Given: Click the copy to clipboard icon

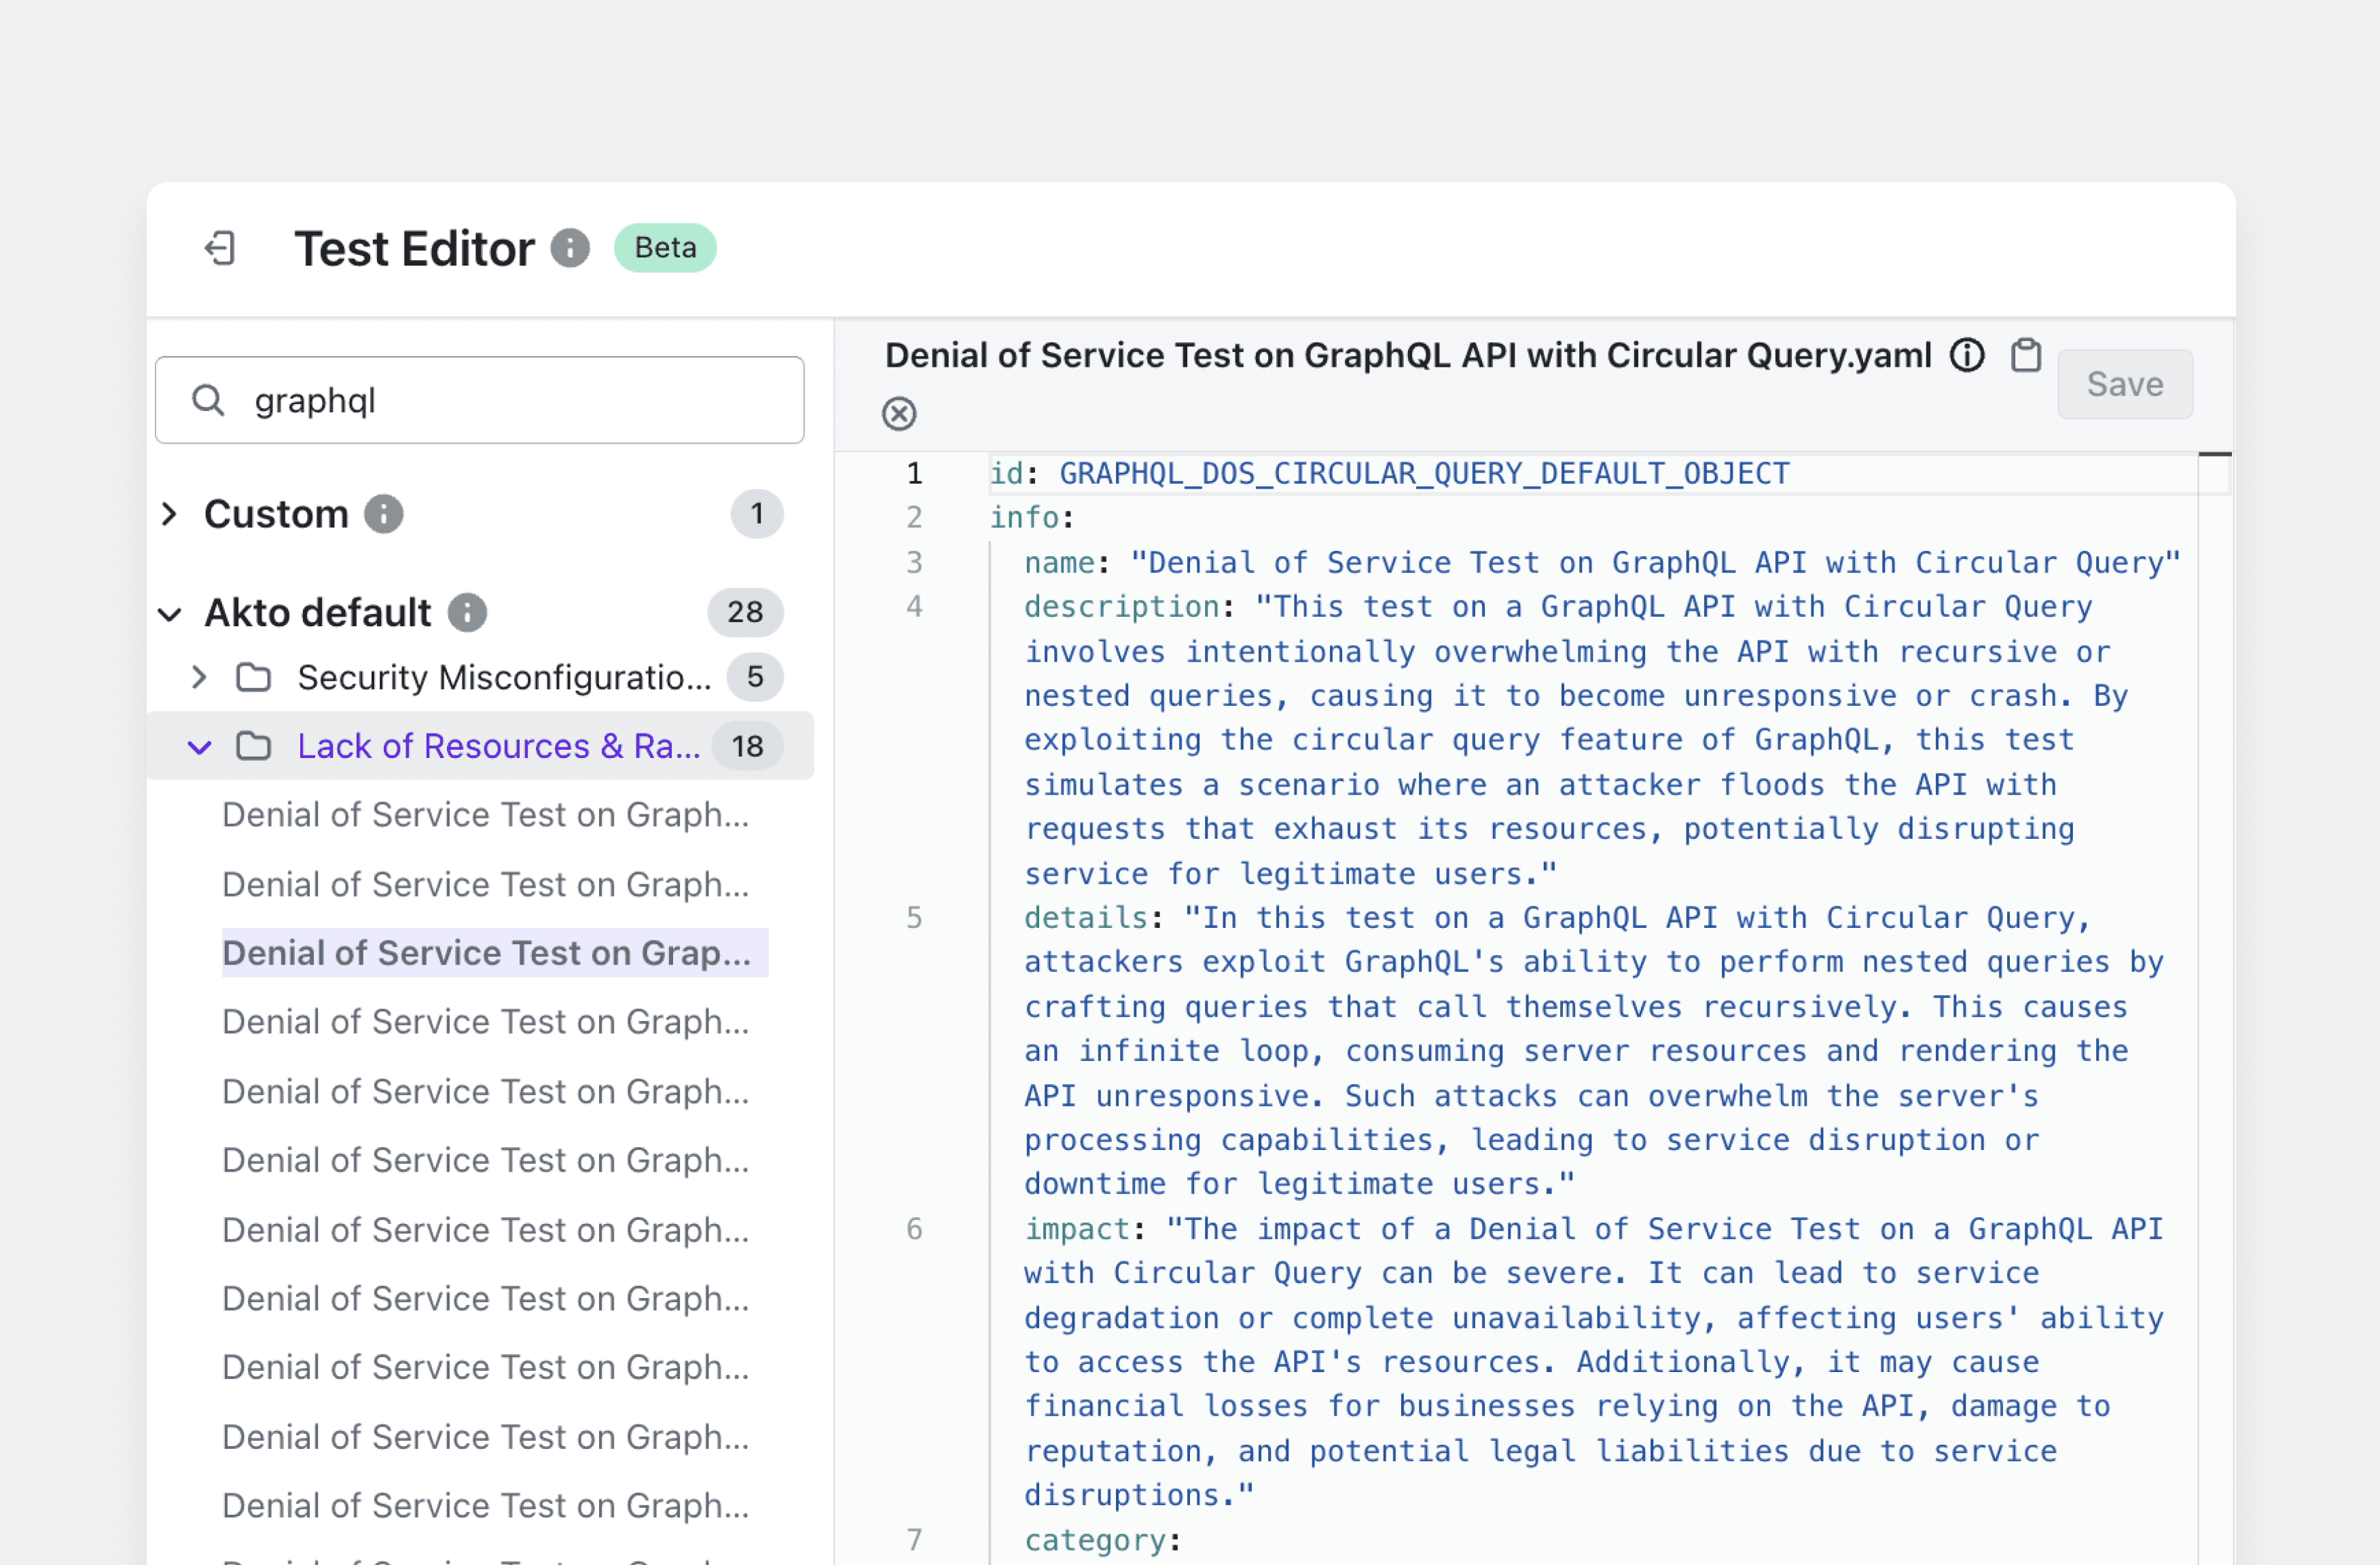Looking at the screenshot, I should point(2025,355).
